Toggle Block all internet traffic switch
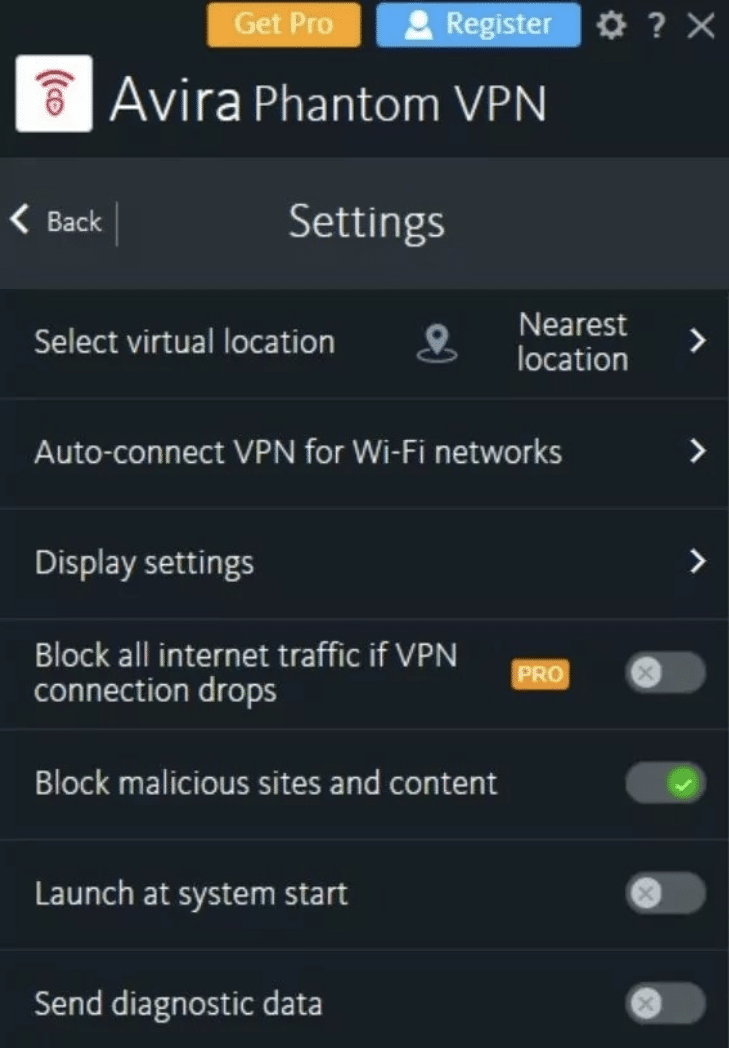The image size is (729, 1048). 666,672
